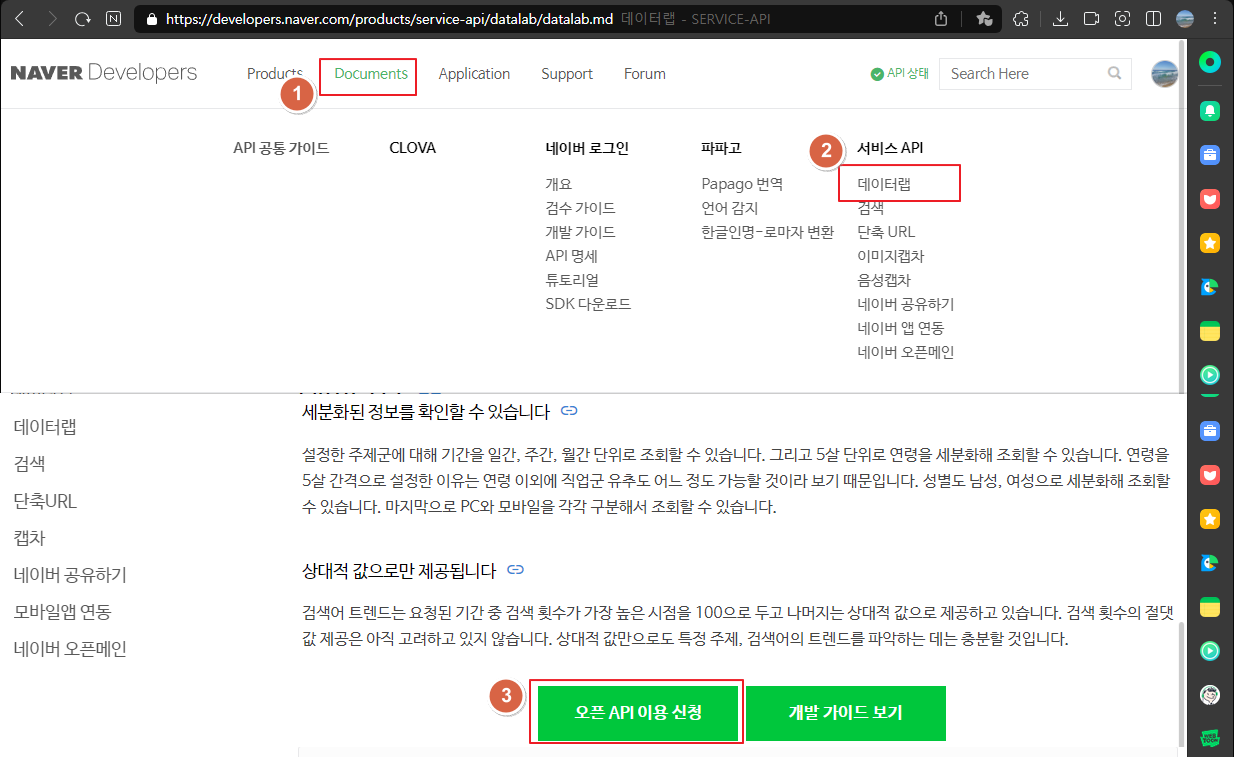
Task: Select 이미지캡차 under 서비스 API menu
Action: tap(891, 256)
